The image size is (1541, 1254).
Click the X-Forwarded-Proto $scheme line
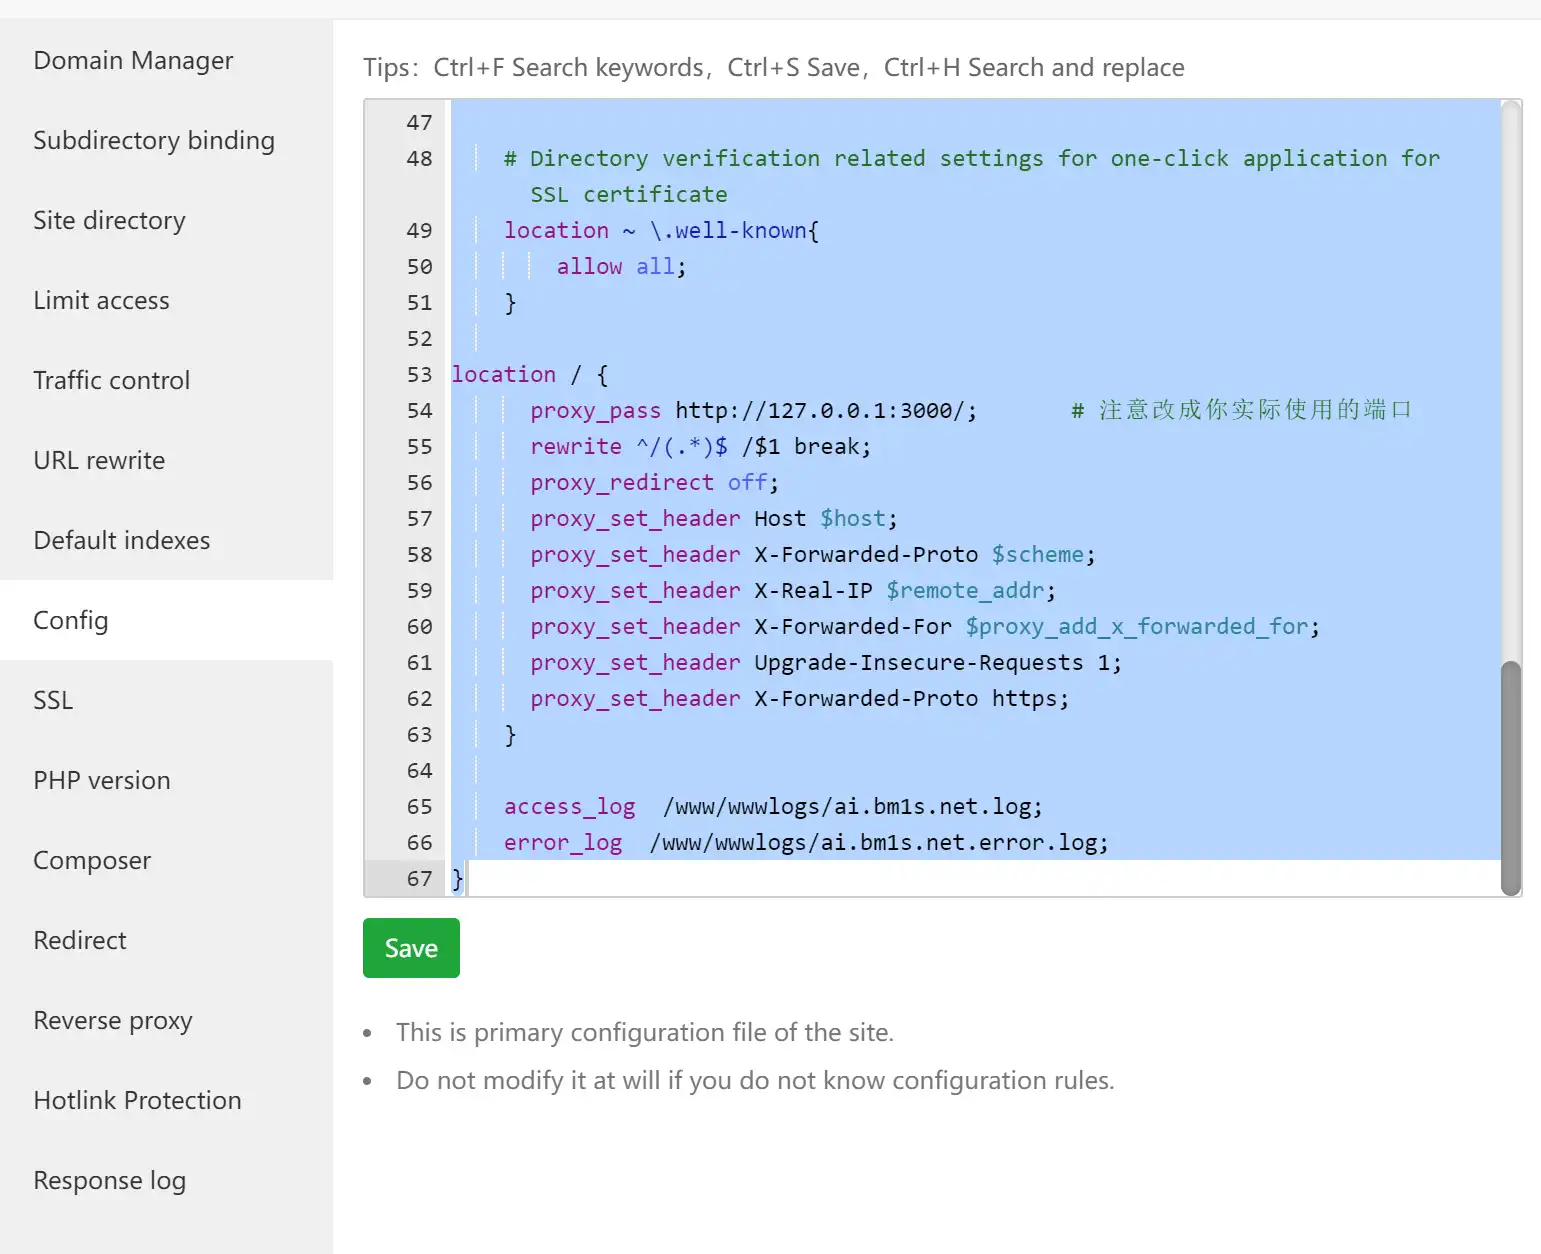tap(813, 554)
